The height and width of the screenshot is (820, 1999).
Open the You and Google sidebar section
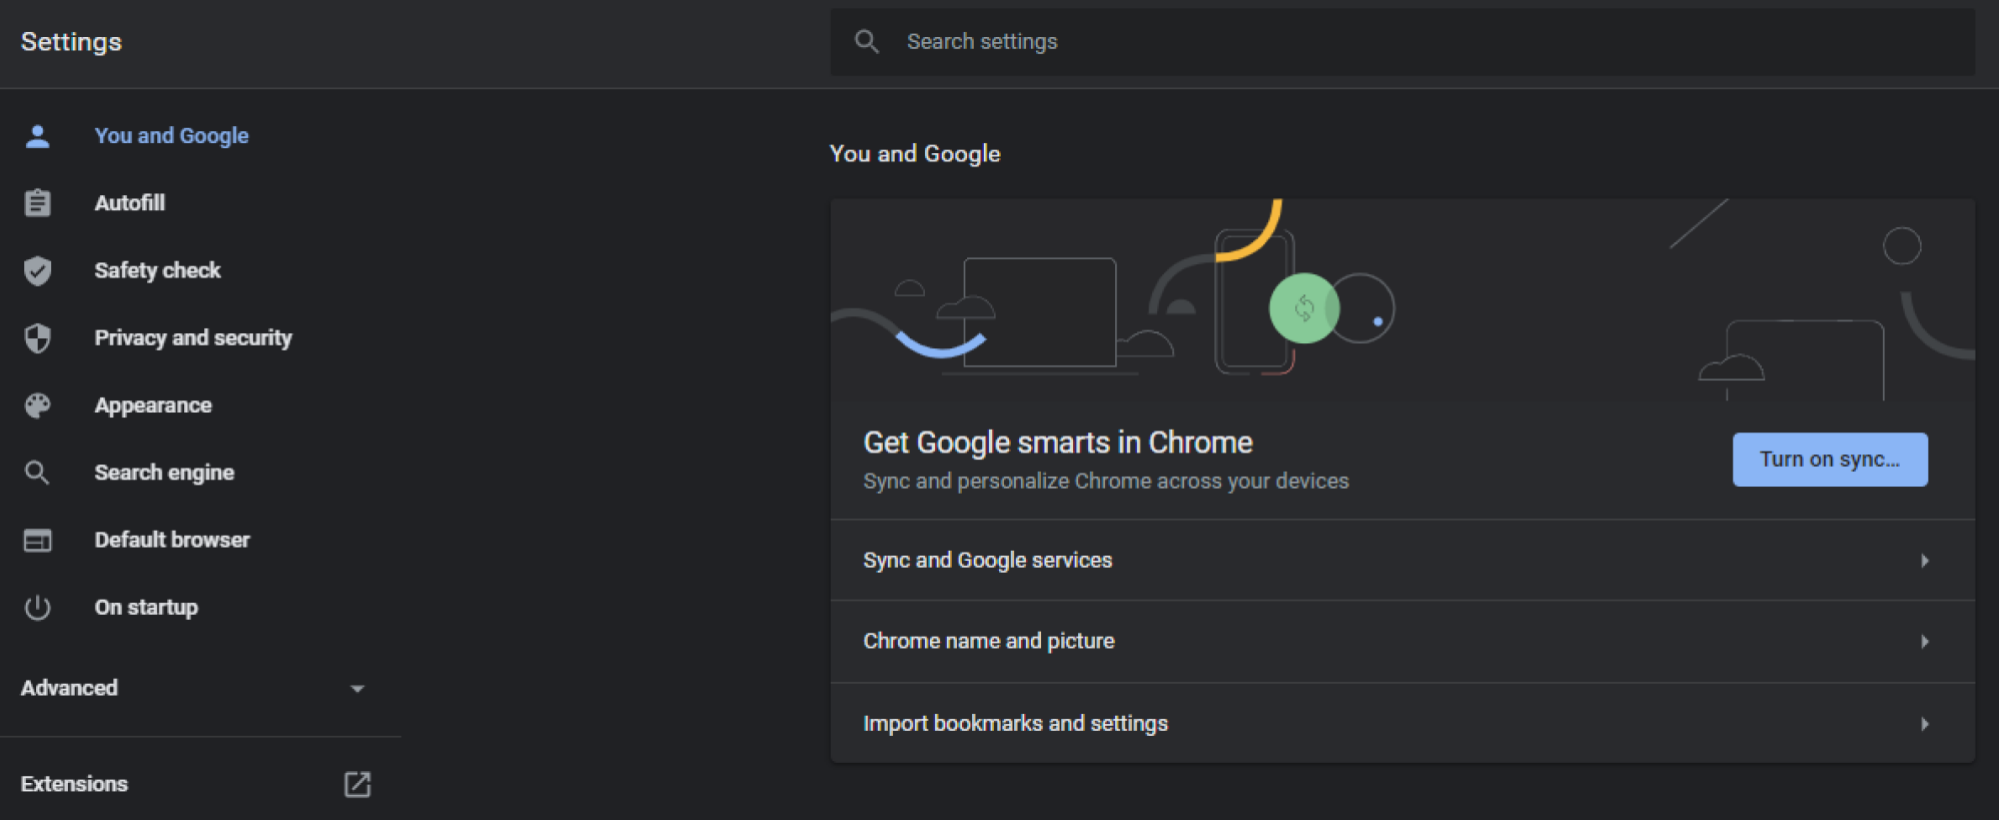click(171, 136)
